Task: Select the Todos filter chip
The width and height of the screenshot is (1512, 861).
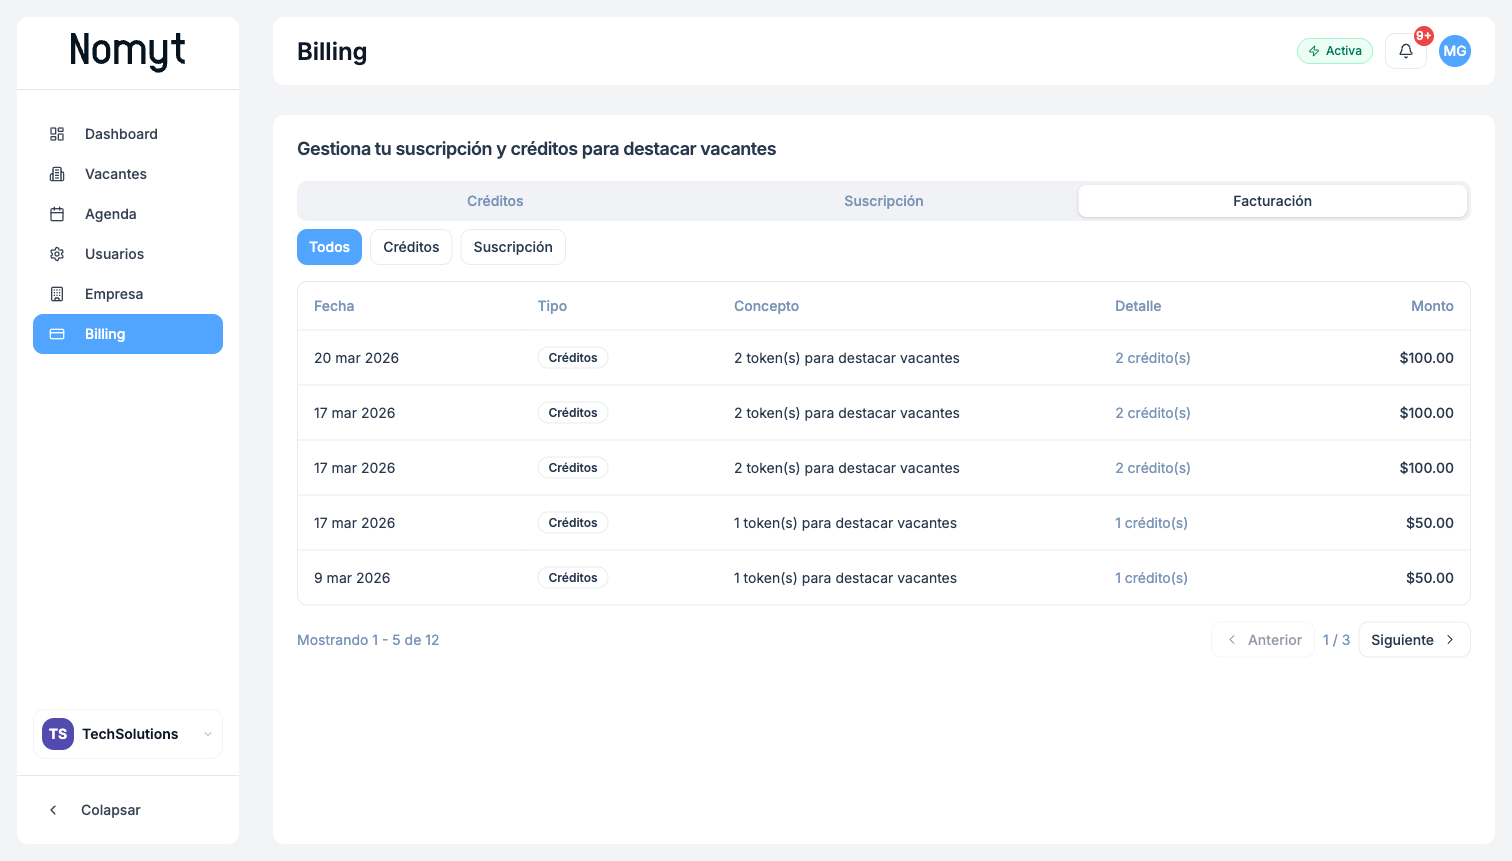Action: coord(329,247)
